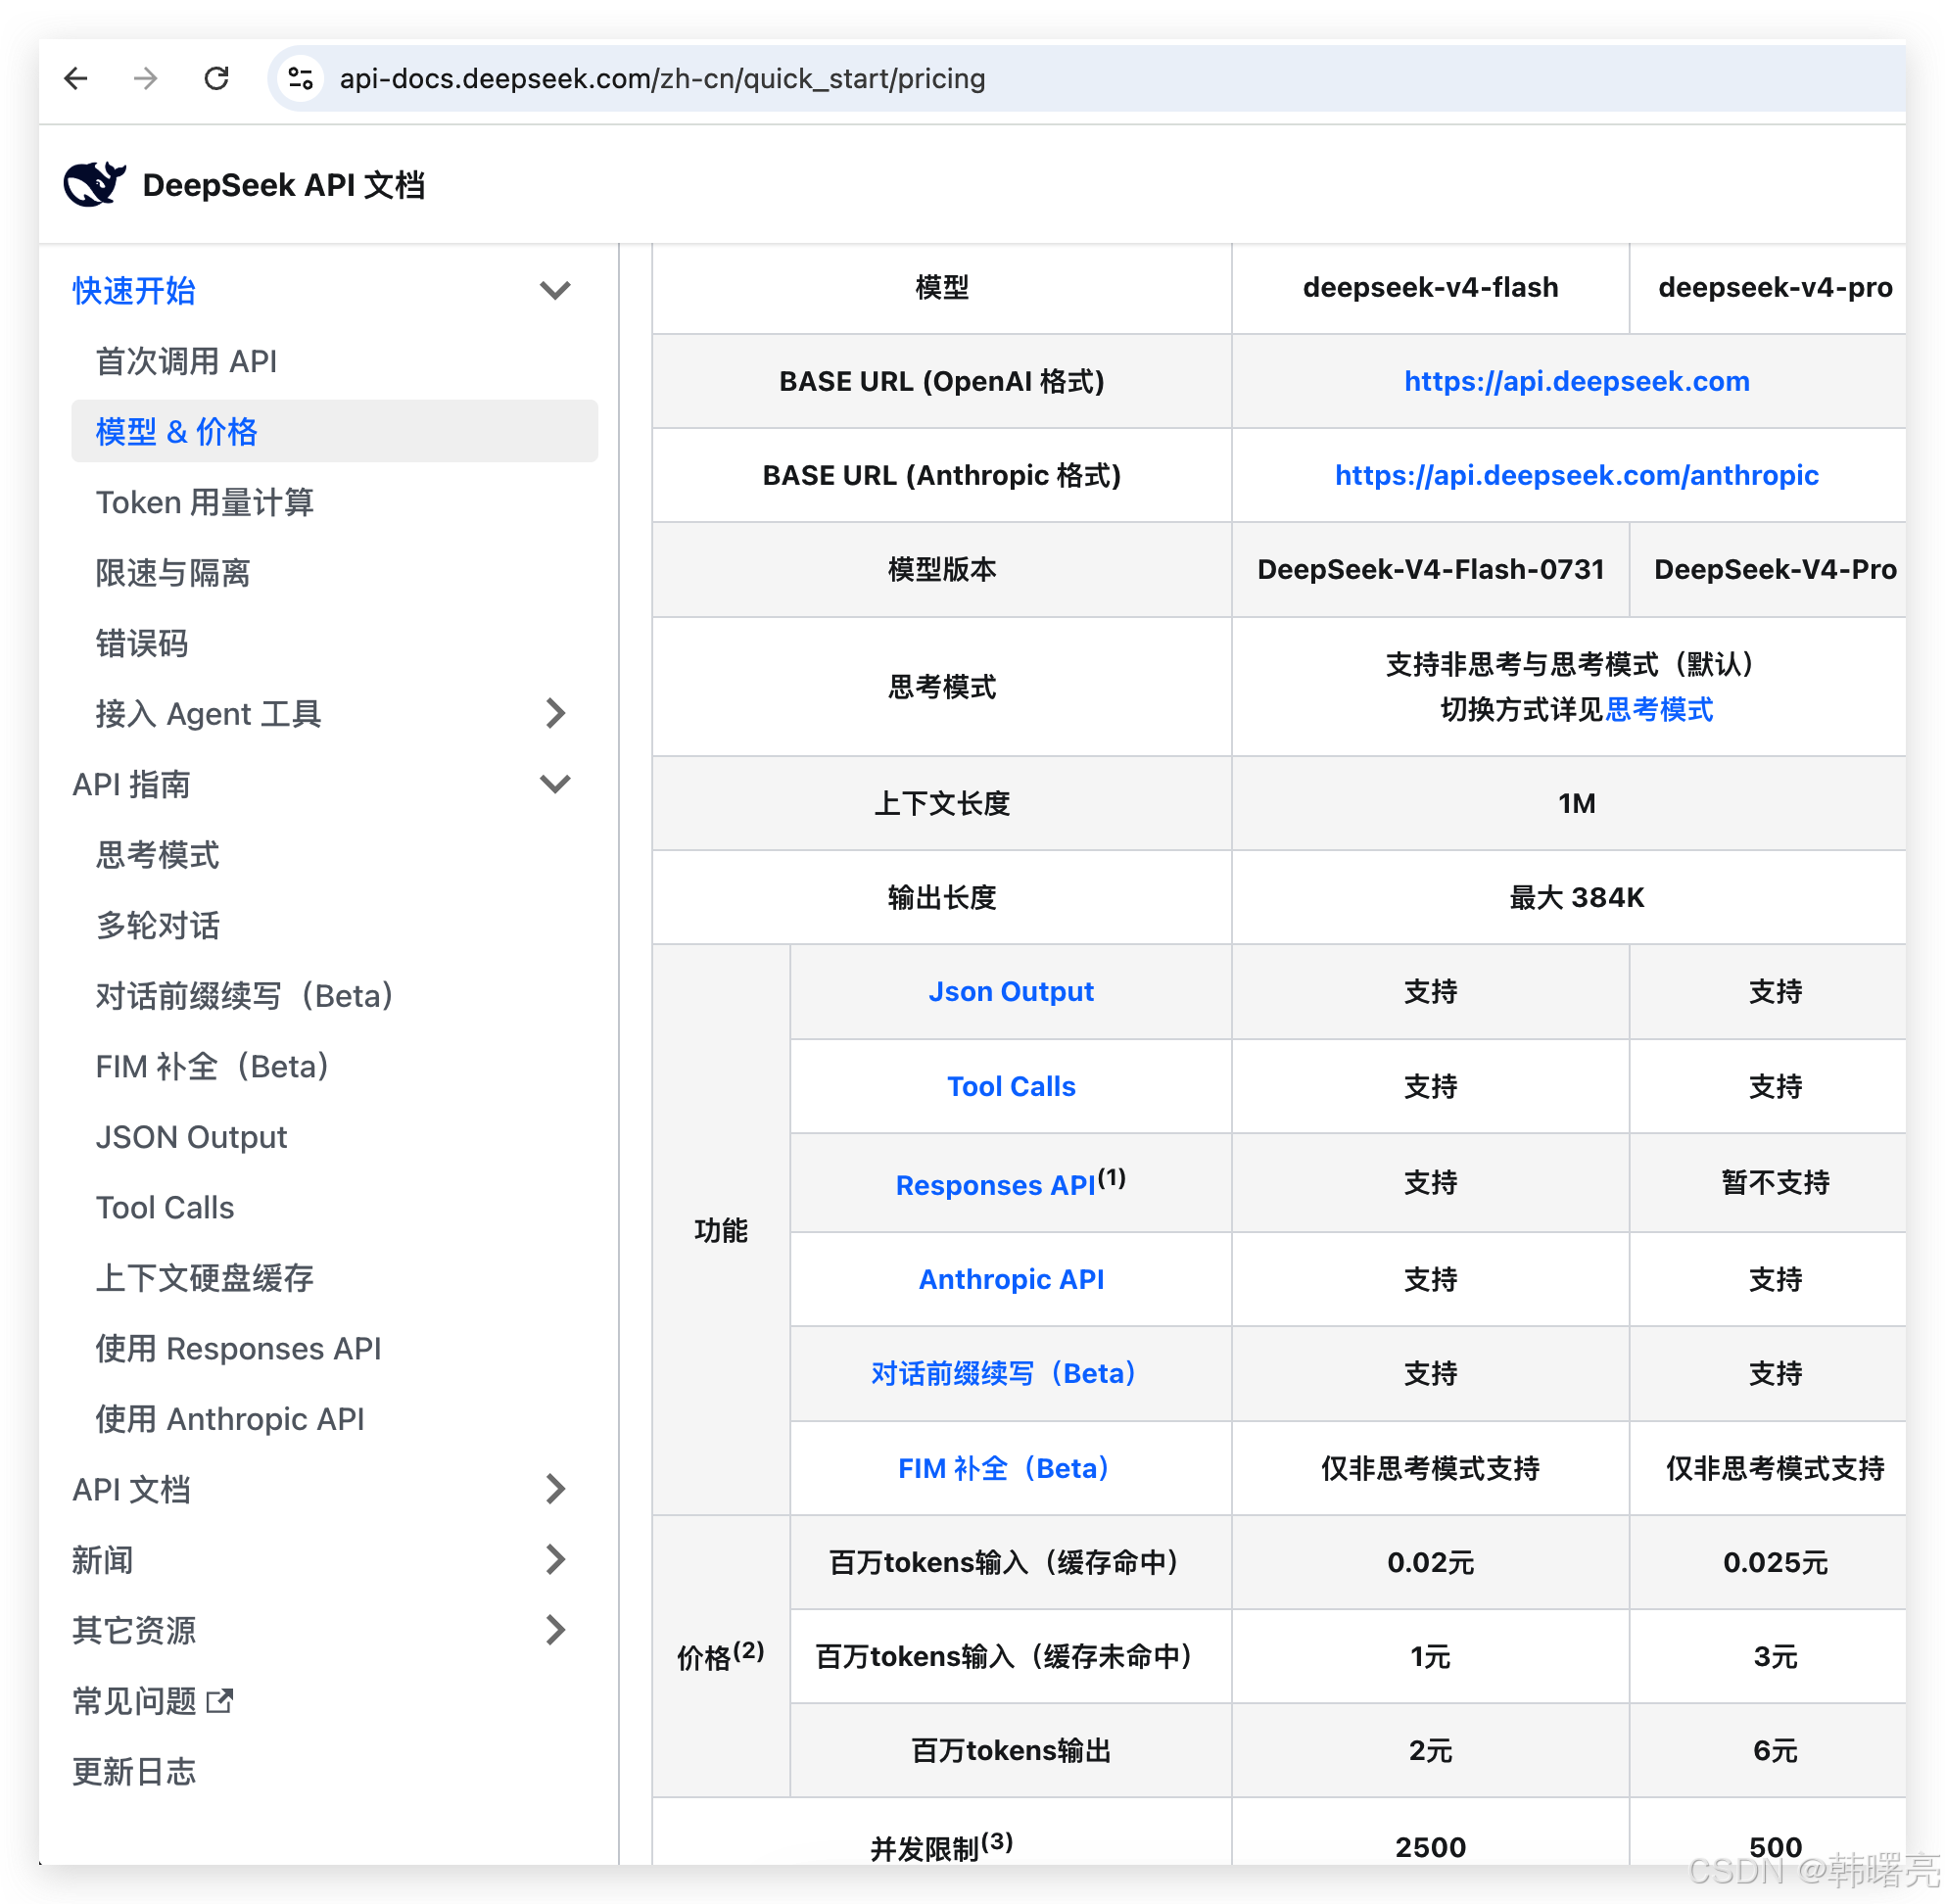Open Tool Calls link in table

[1011, 1086]
